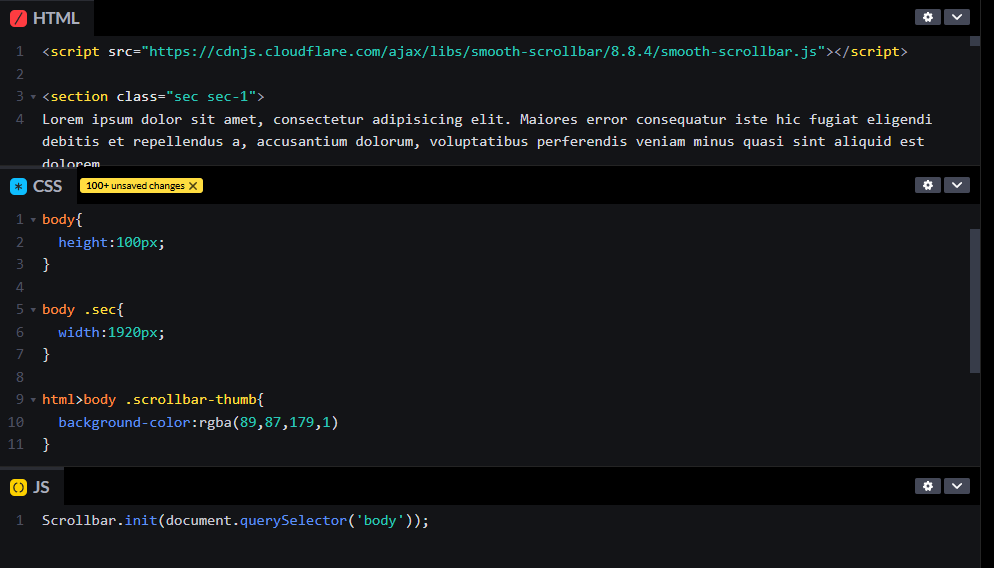Select the CSS panel tab
This screenshot has height=568, width=994.
coord(36,186)
